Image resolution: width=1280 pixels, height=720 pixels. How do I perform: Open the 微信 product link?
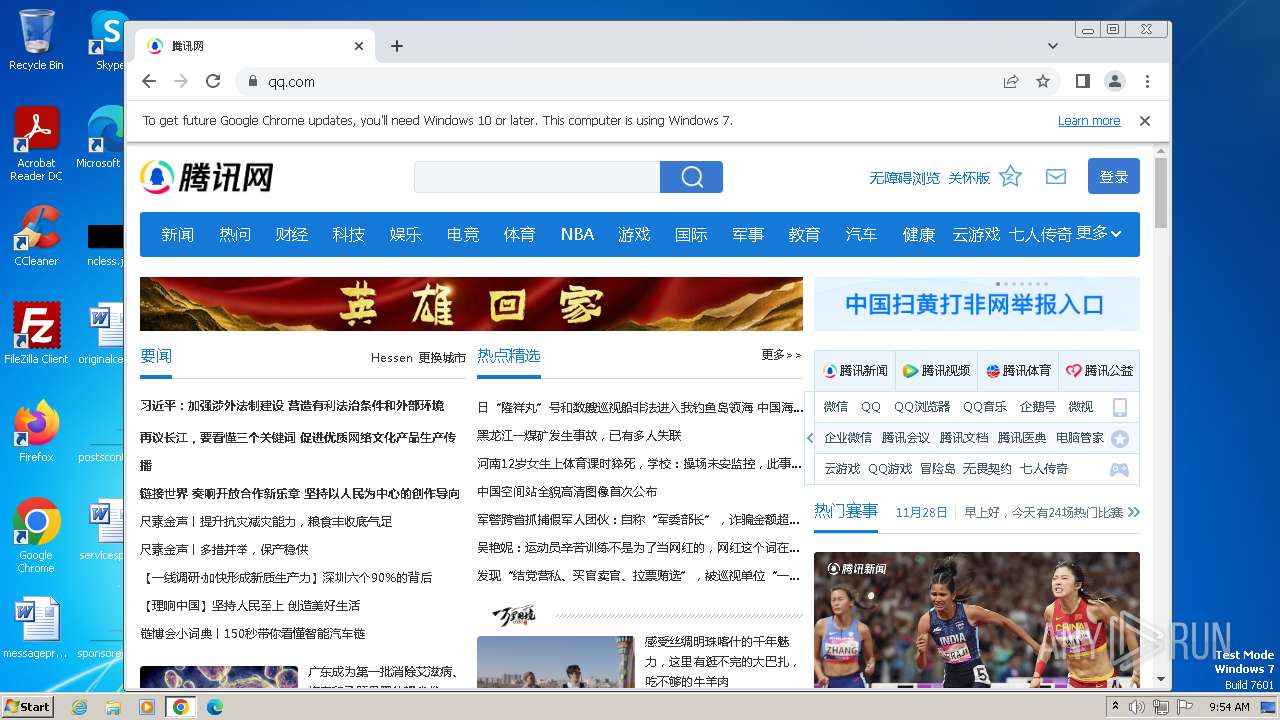pos(836,407)
